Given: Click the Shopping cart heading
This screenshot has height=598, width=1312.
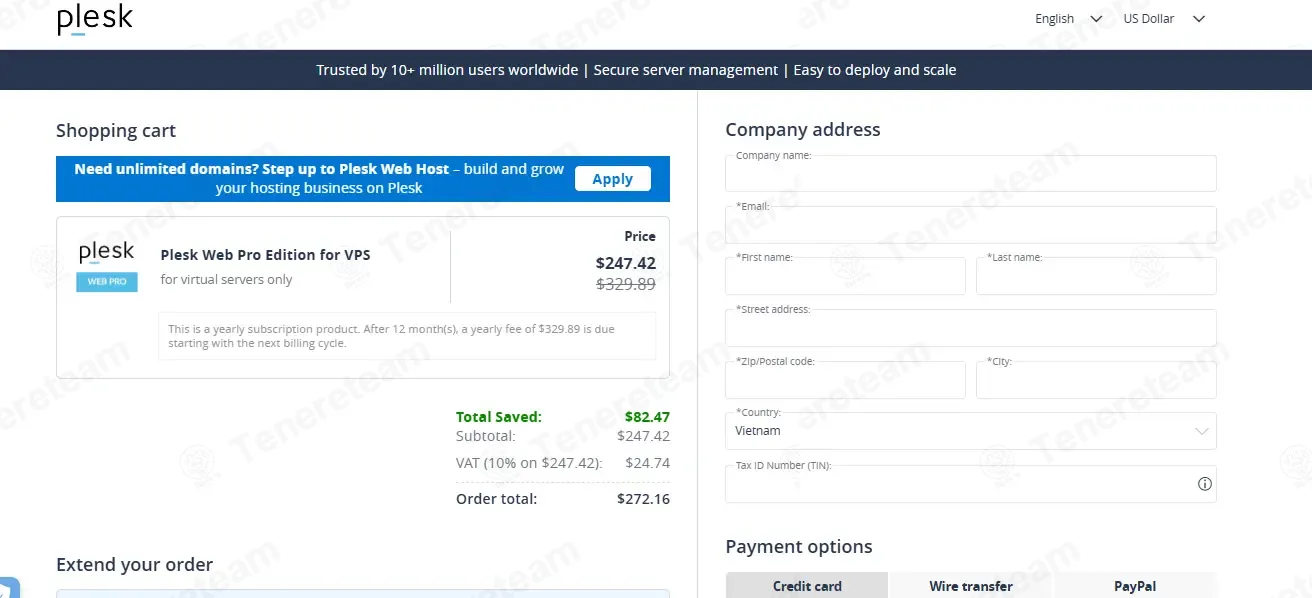Looking at the screenshot, I should (116, 131).
